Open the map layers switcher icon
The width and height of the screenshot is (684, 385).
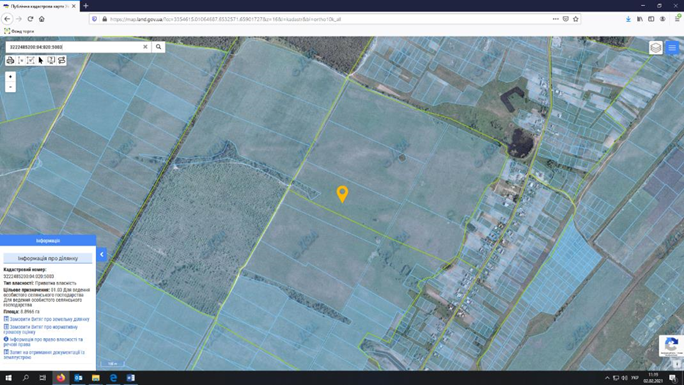click(x=656, y=48)
